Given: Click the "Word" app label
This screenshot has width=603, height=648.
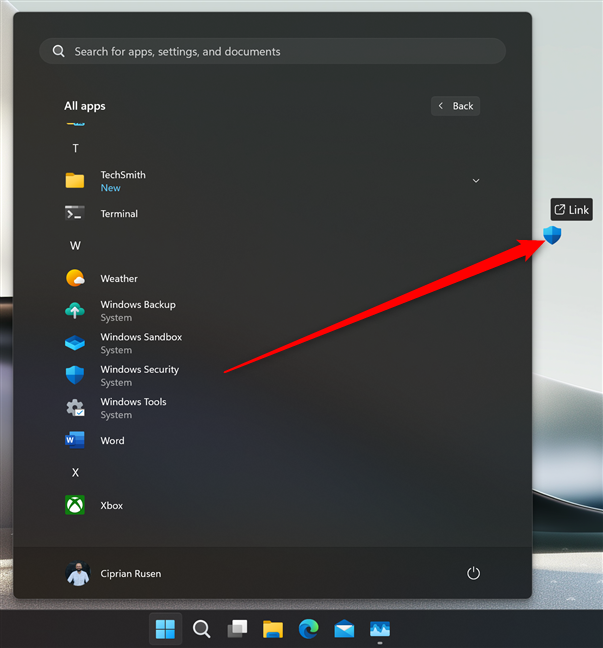Looking at the screenshot, I should [x=112, y=441].
